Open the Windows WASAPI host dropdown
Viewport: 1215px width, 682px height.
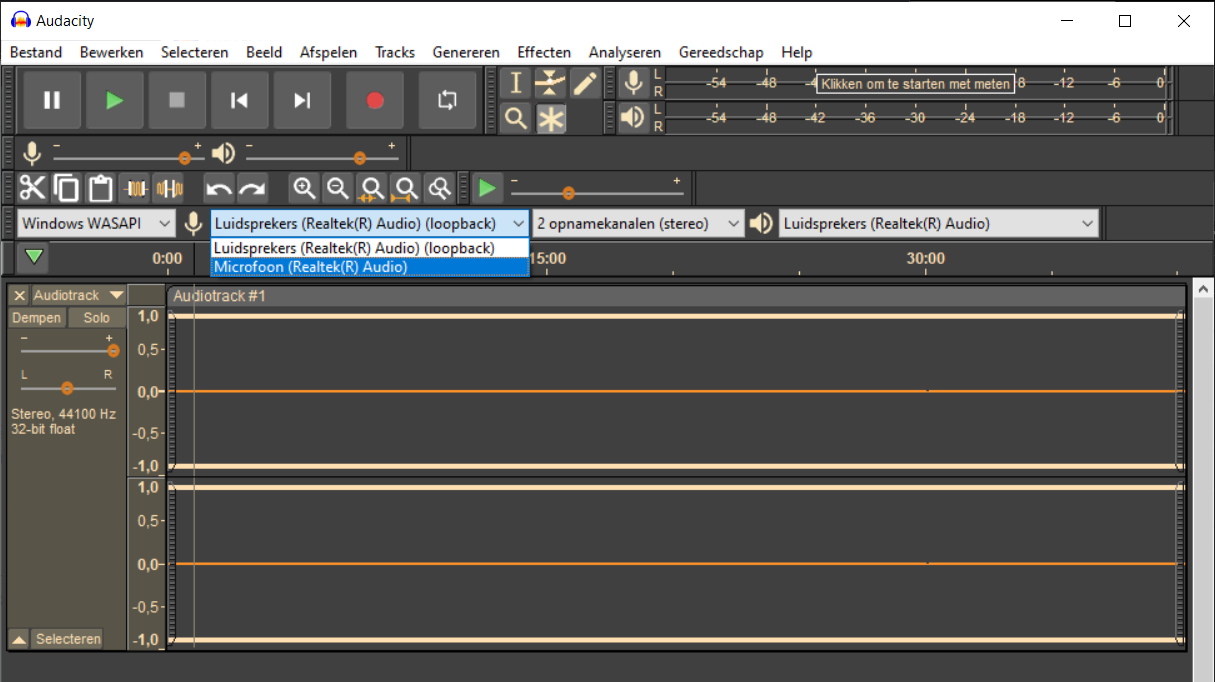coord(96,223)
